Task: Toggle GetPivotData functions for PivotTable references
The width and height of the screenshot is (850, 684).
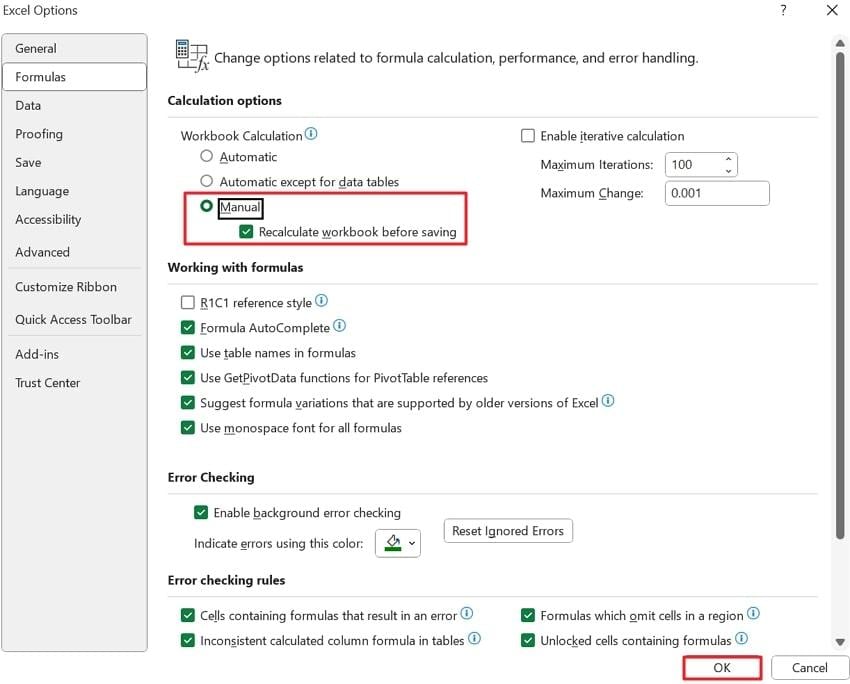Action: [188, 378]
